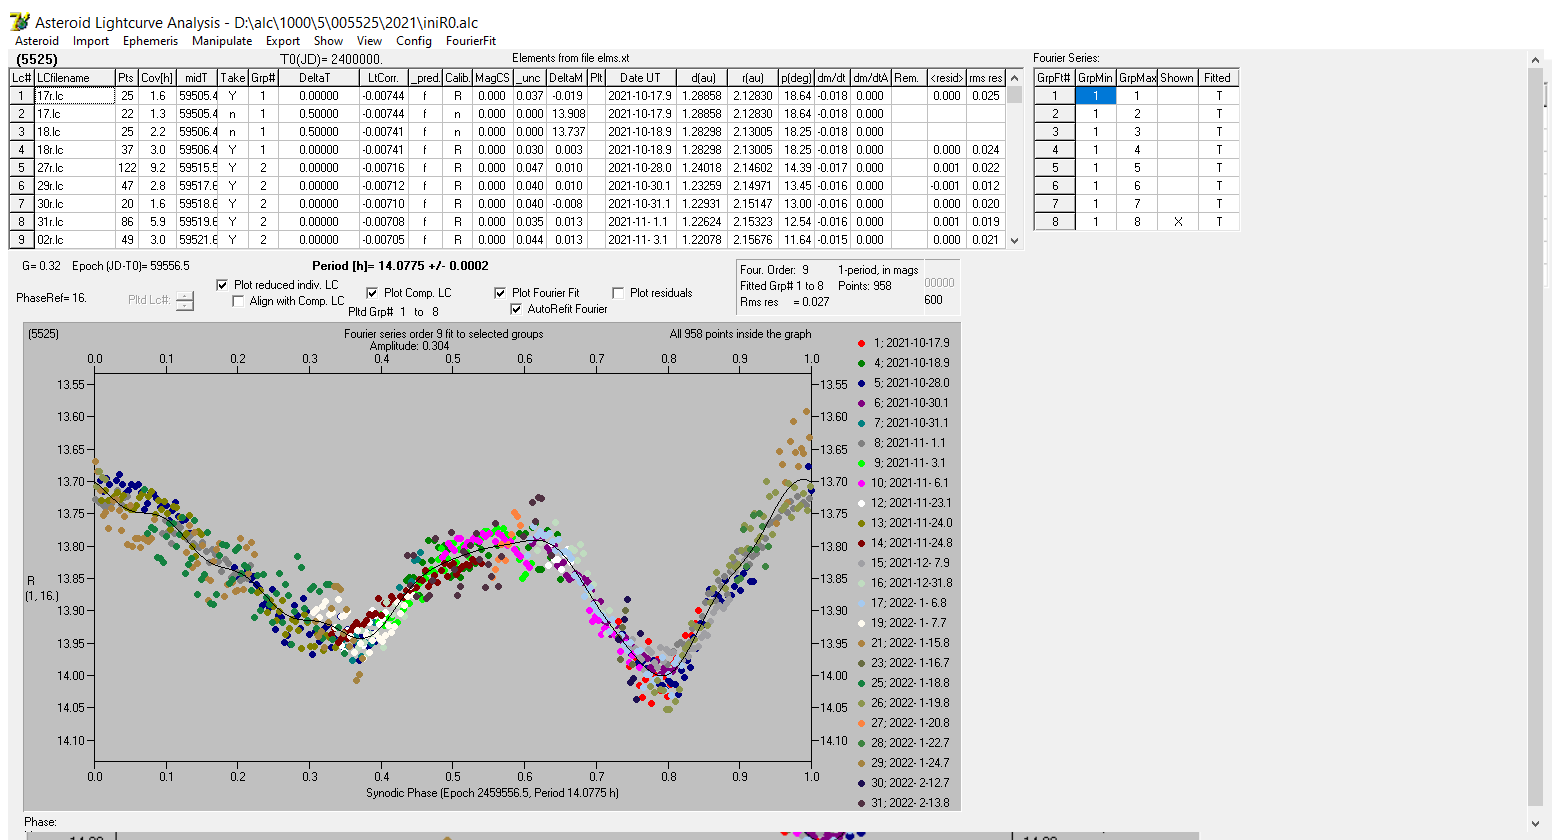Open the View menu
This screenshot has width=1552, height=840.
(x=369, y=41)
